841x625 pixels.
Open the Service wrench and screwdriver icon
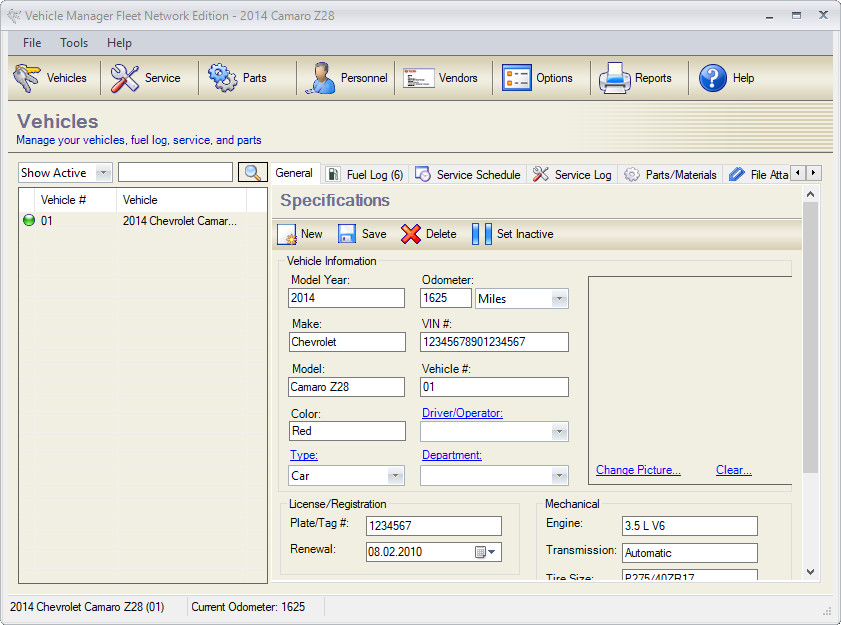(124, 78)
